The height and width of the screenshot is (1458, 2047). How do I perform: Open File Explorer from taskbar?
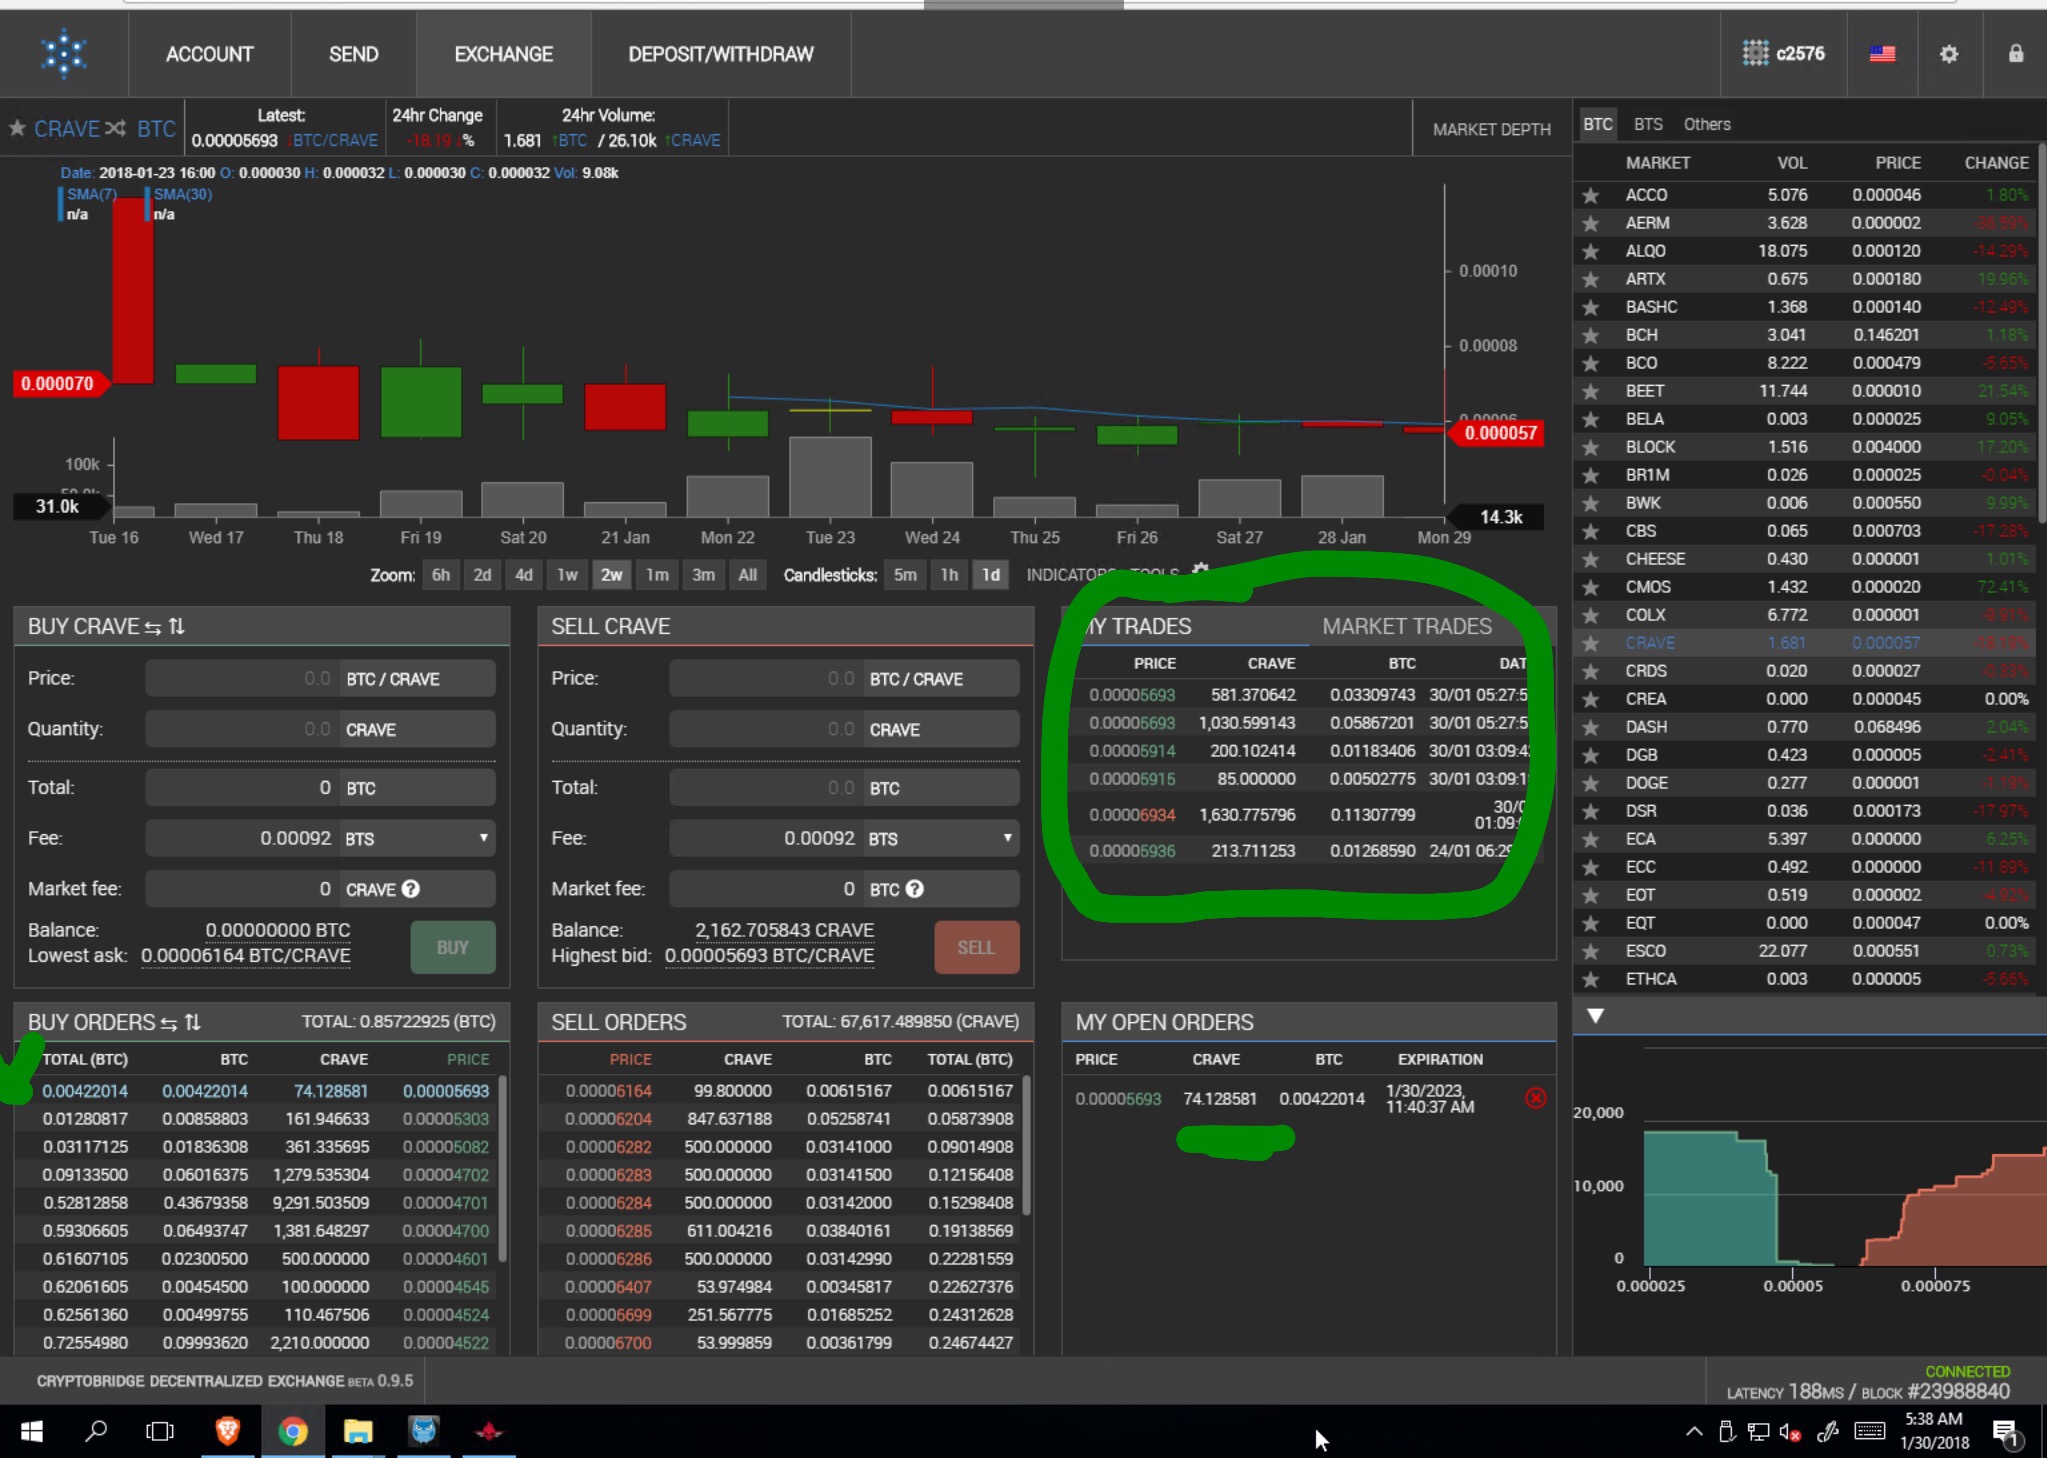pyautogui.click(x=358, y=1432)
